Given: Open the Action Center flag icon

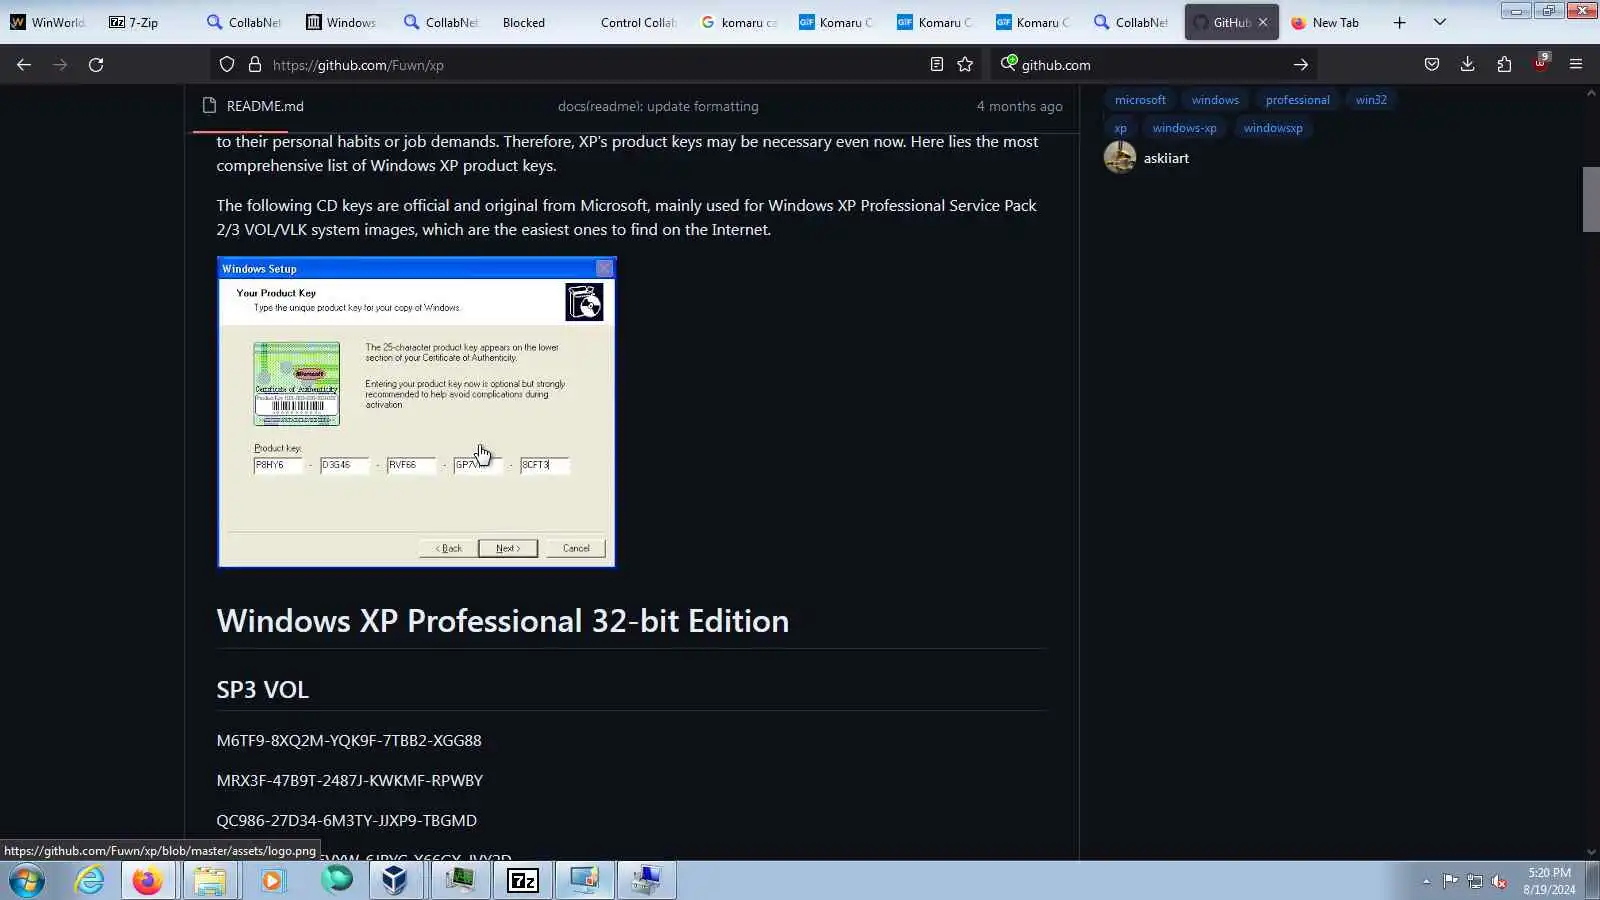Looking at the screenshot, I should point(1450,881).
